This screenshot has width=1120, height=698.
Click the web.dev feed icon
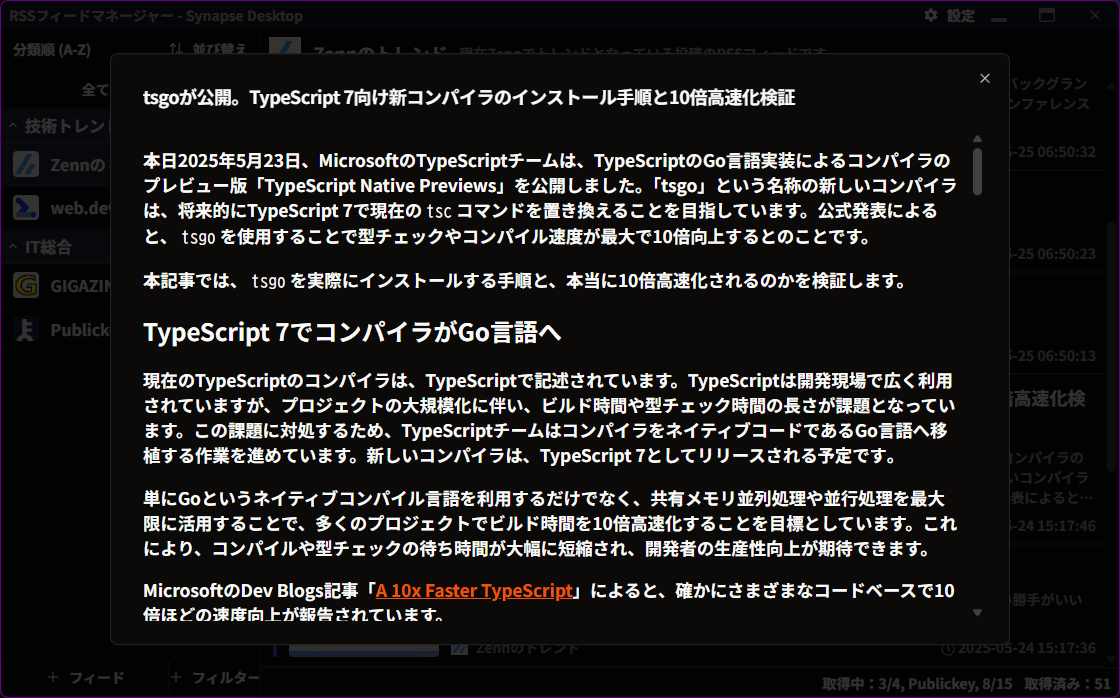pyautogui.click(x=26, y=207)
